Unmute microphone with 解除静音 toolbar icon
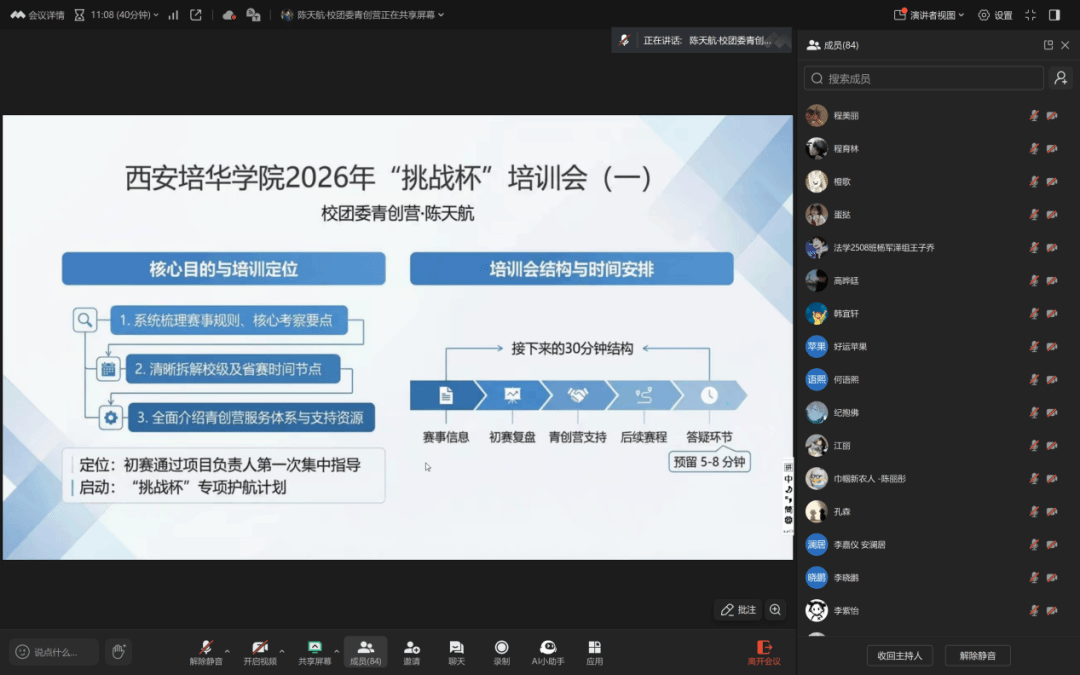Screen dimensions: 1080x675 coord(206,650)
